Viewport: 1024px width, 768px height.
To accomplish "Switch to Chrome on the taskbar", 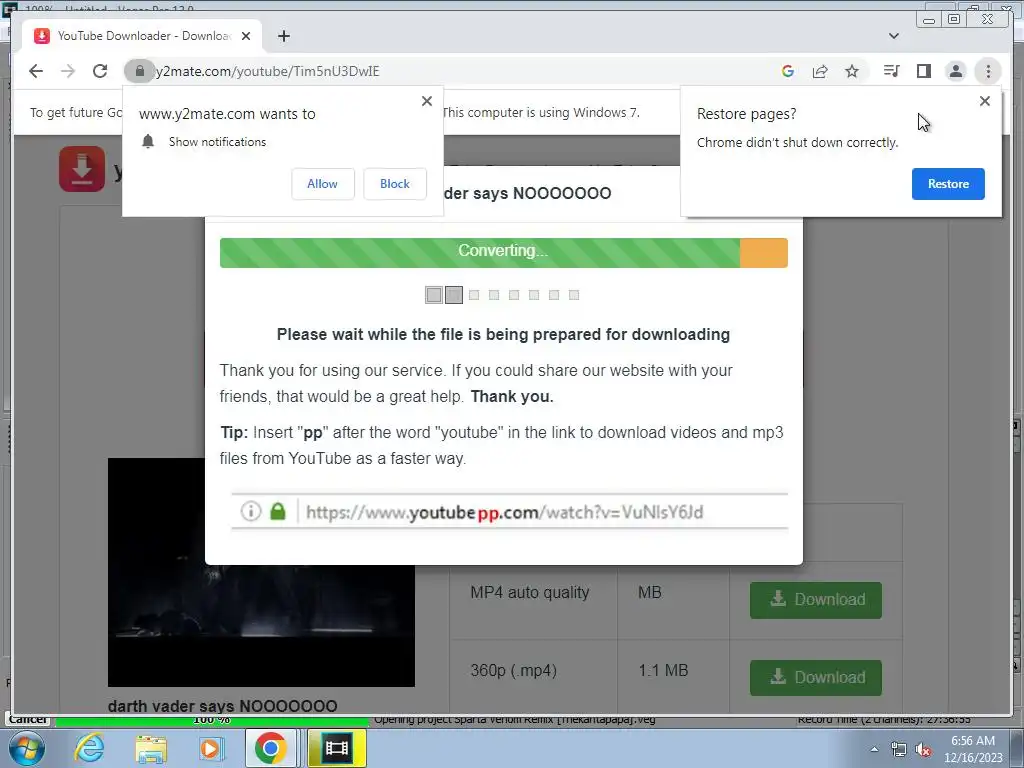I will (x=270, y=748).
